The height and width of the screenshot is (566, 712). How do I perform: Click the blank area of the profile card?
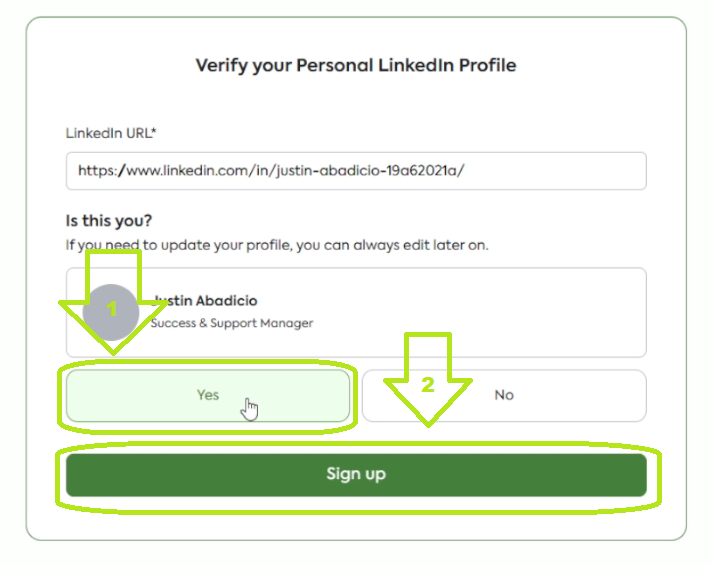click(x=480, y=312)
